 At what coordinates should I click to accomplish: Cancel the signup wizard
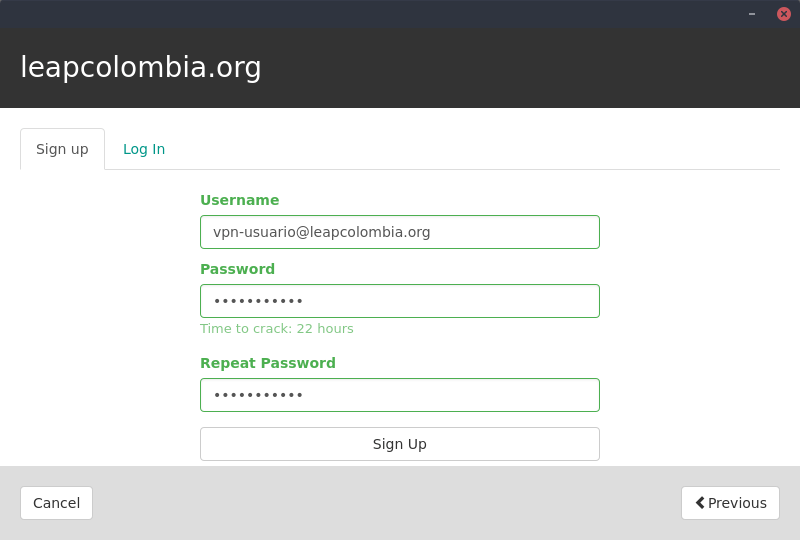56,503
